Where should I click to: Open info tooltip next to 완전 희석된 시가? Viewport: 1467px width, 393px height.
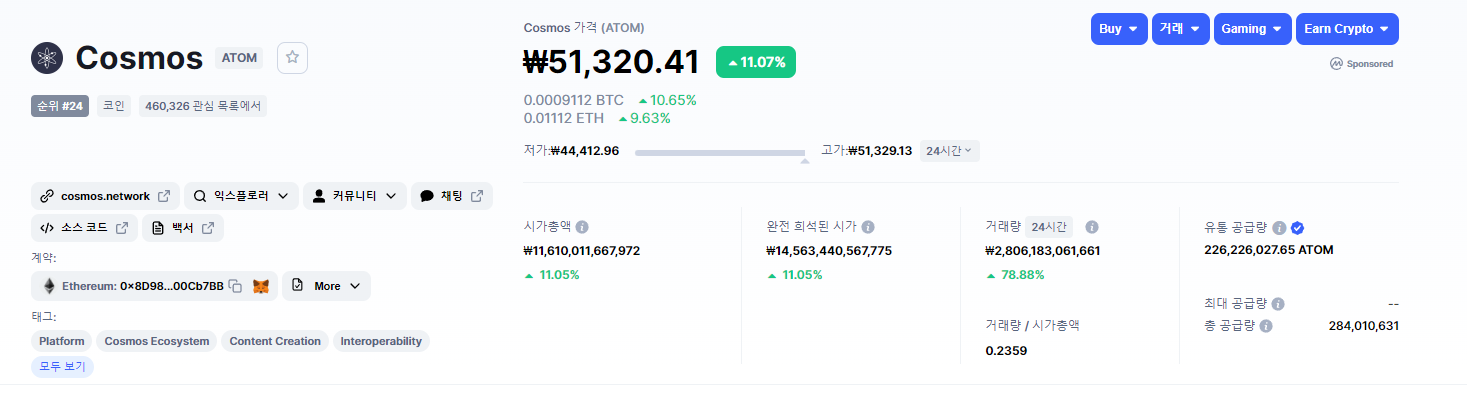coord(868,227)
